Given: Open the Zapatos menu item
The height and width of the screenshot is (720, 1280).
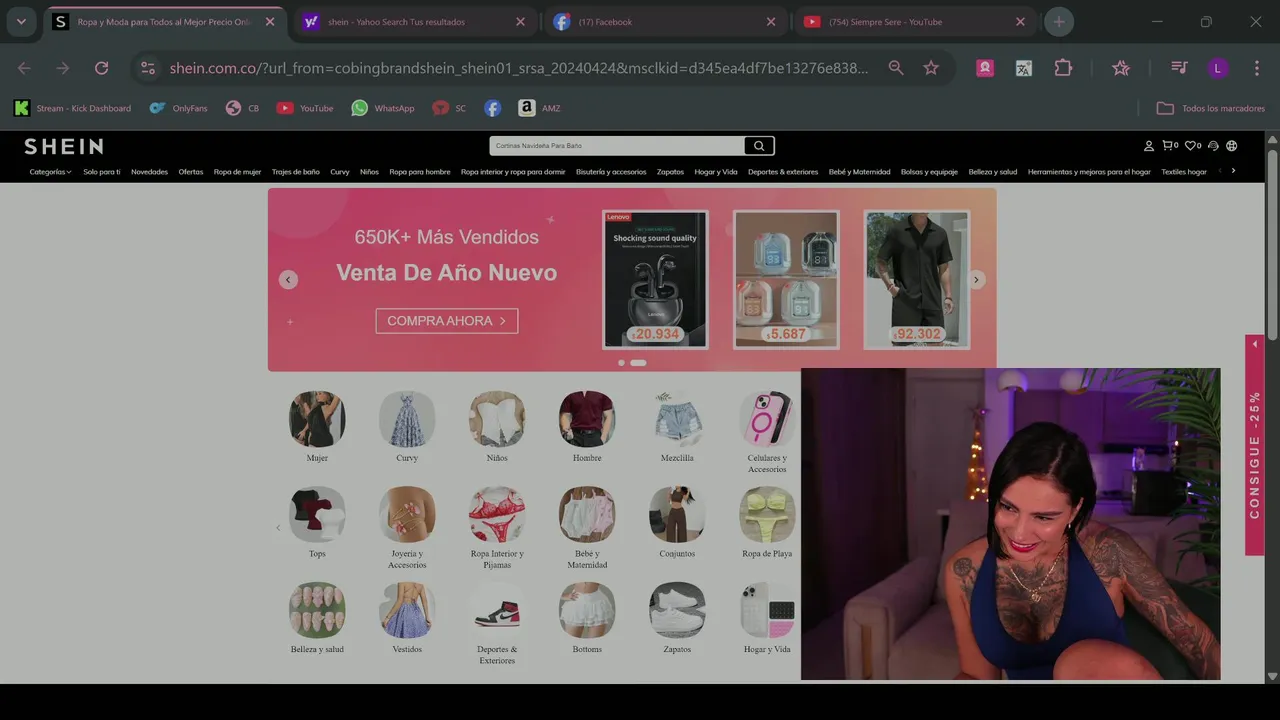Looking at the screenshot, I should pyautogui.click(x=670, y=172).
